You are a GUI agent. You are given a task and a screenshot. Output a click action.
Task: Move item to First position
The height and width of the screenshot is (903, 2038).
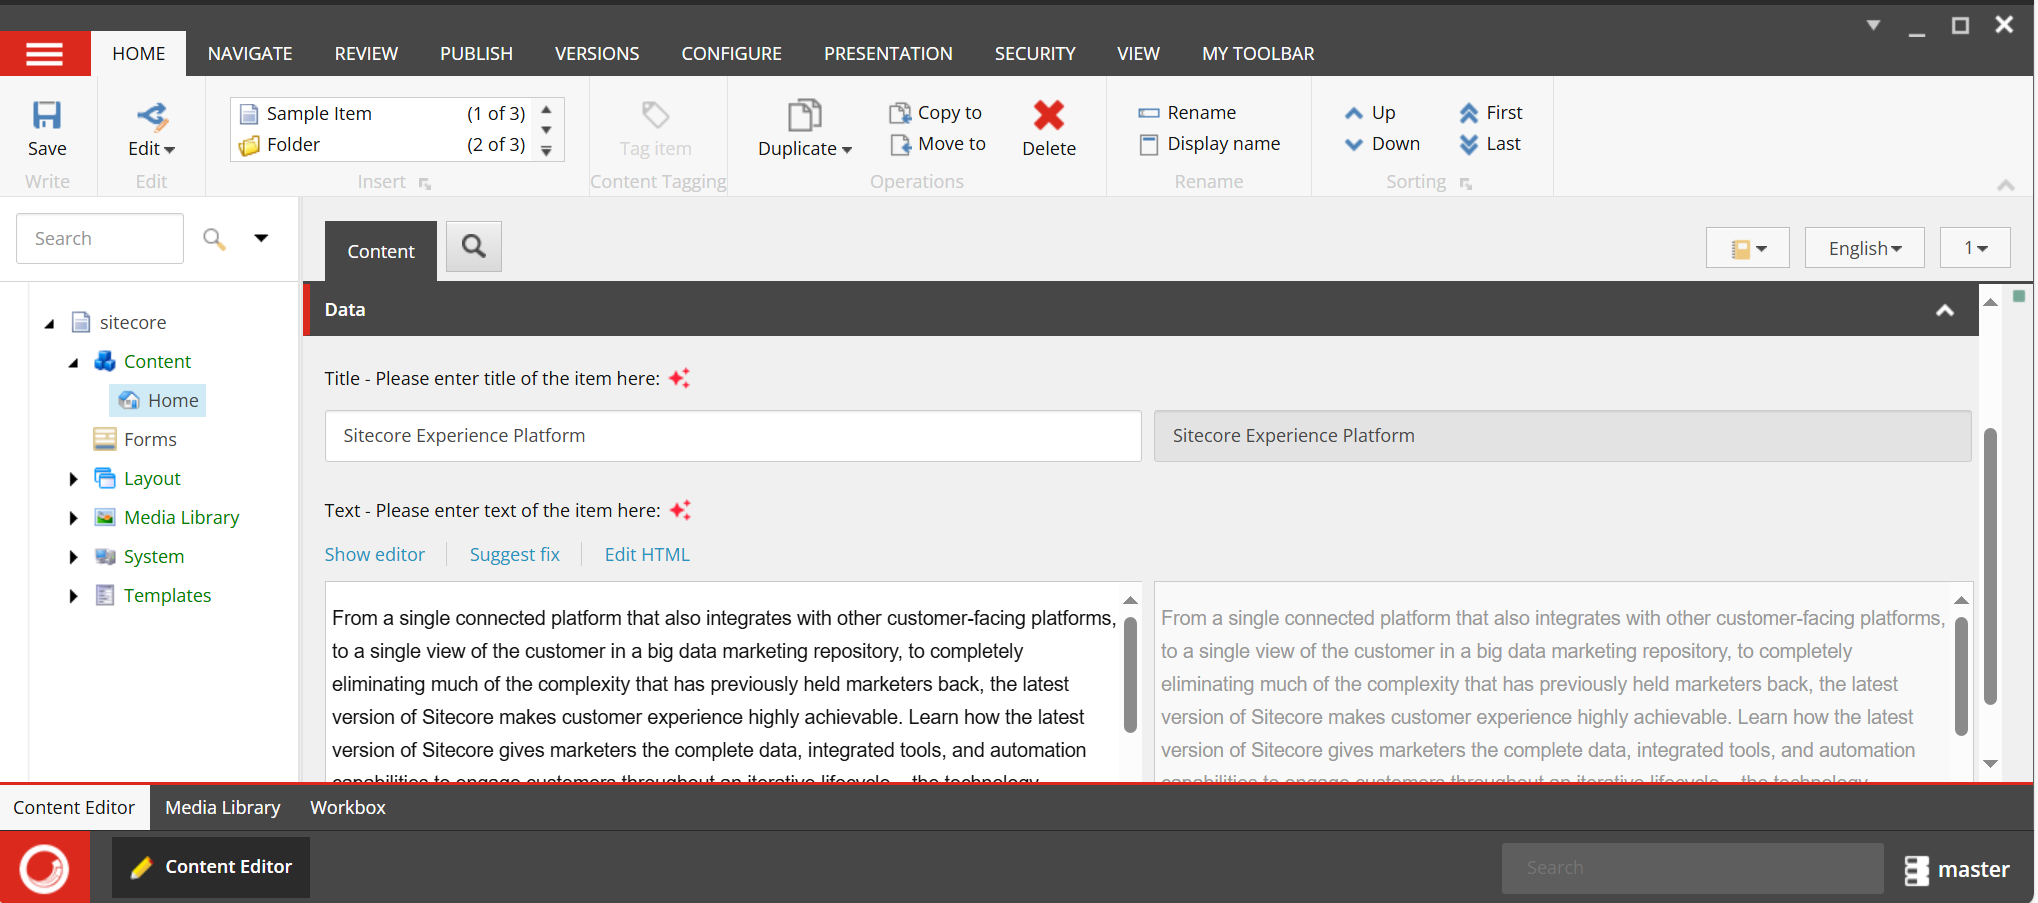coord(1490,113)
